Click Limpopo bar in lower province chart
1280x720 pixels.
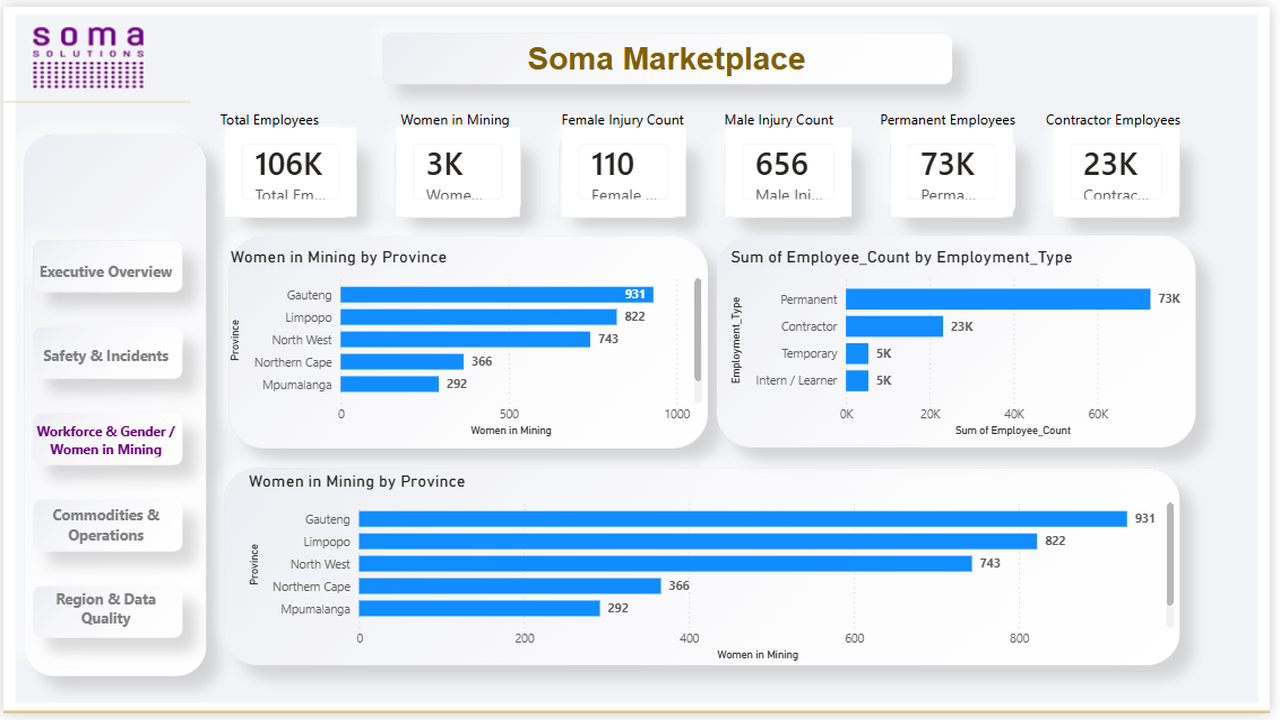coord(698,541)
